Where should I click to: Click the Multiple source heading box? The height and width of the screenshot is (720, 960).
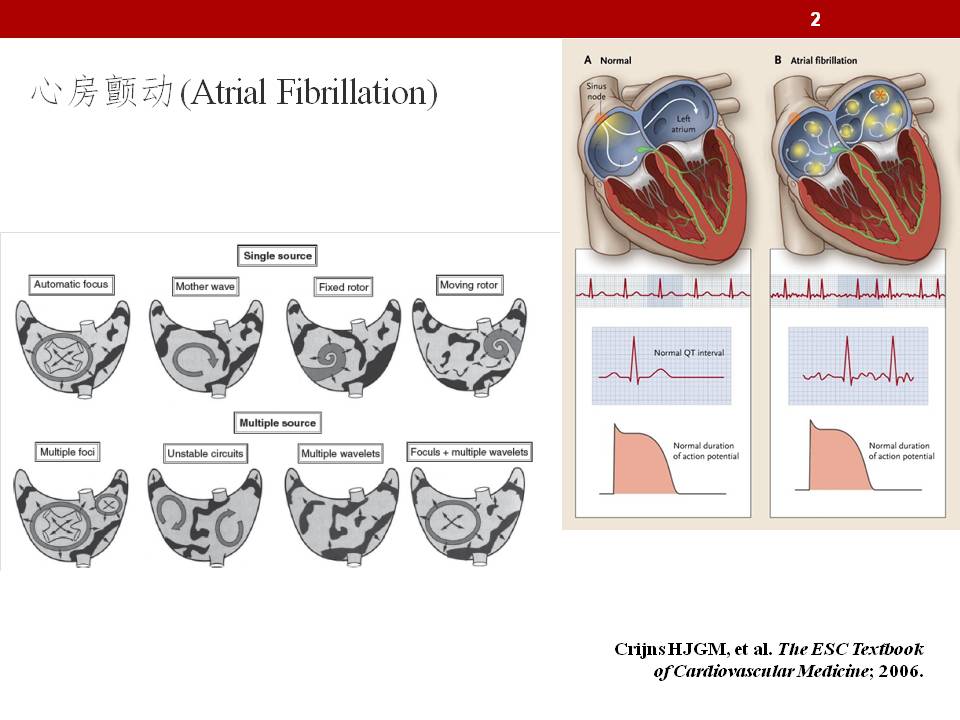coord(277,423)
